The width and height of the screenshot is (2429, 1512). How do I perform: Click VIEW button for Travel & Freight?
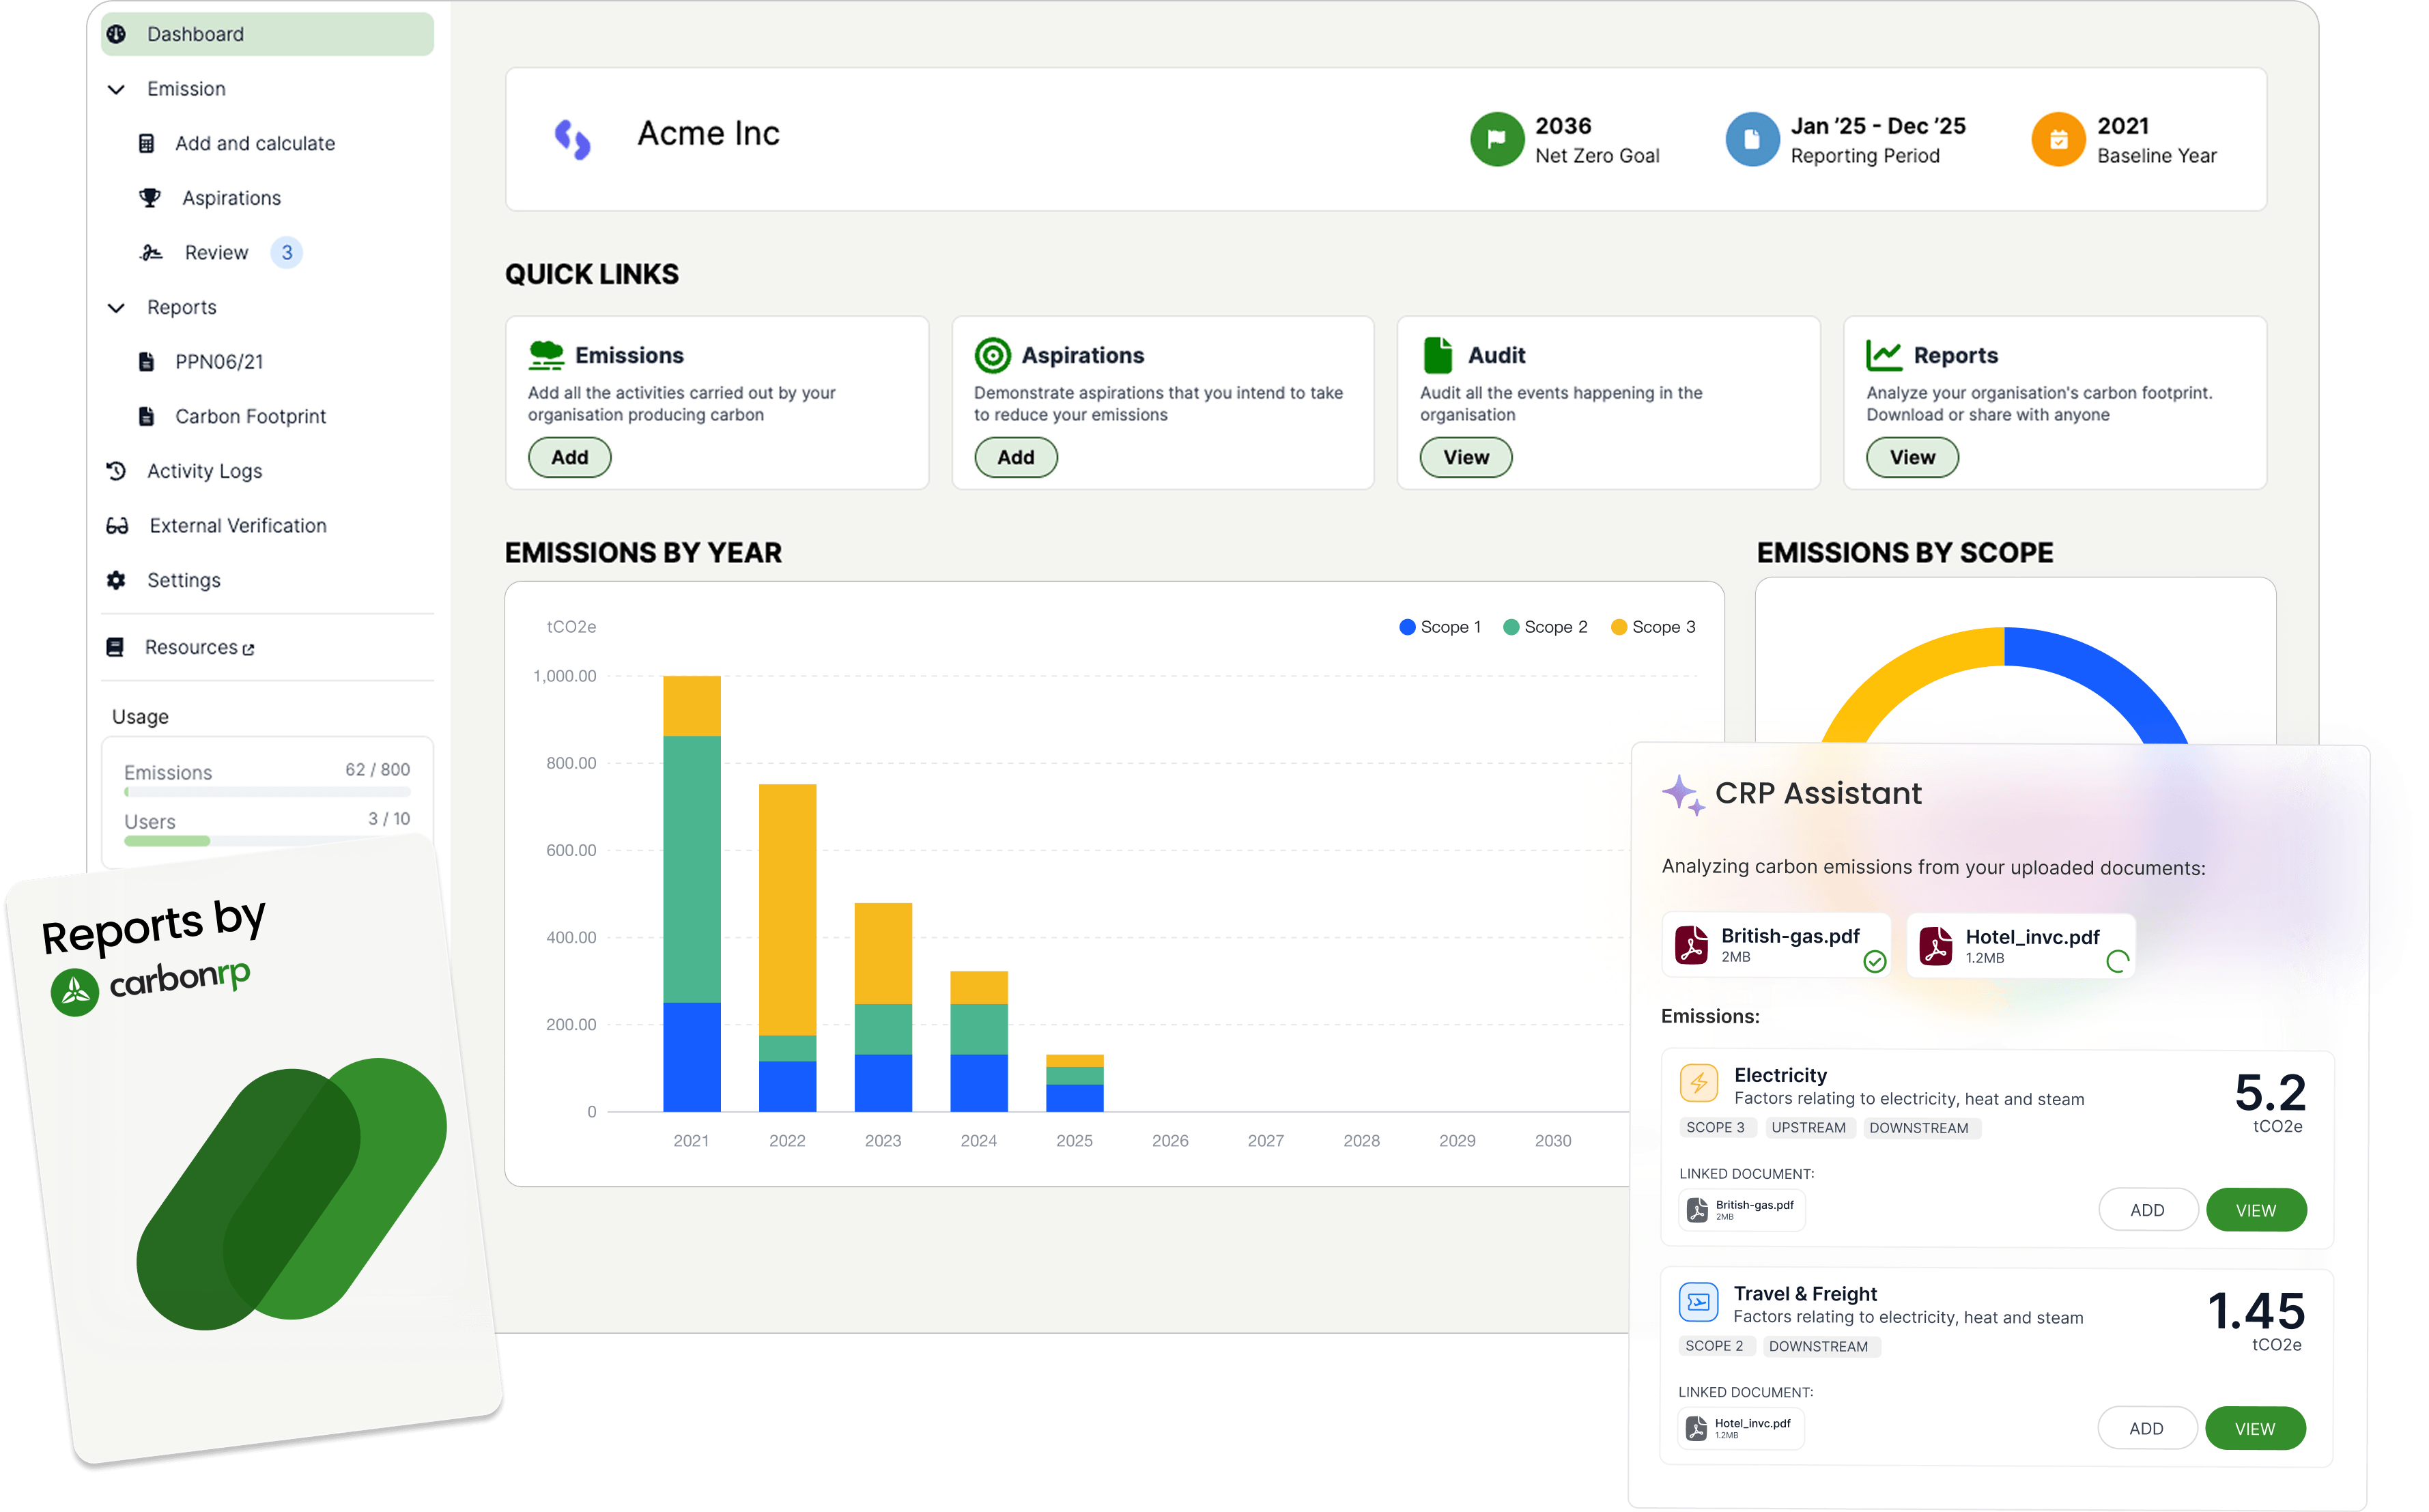point(2255,1428)
